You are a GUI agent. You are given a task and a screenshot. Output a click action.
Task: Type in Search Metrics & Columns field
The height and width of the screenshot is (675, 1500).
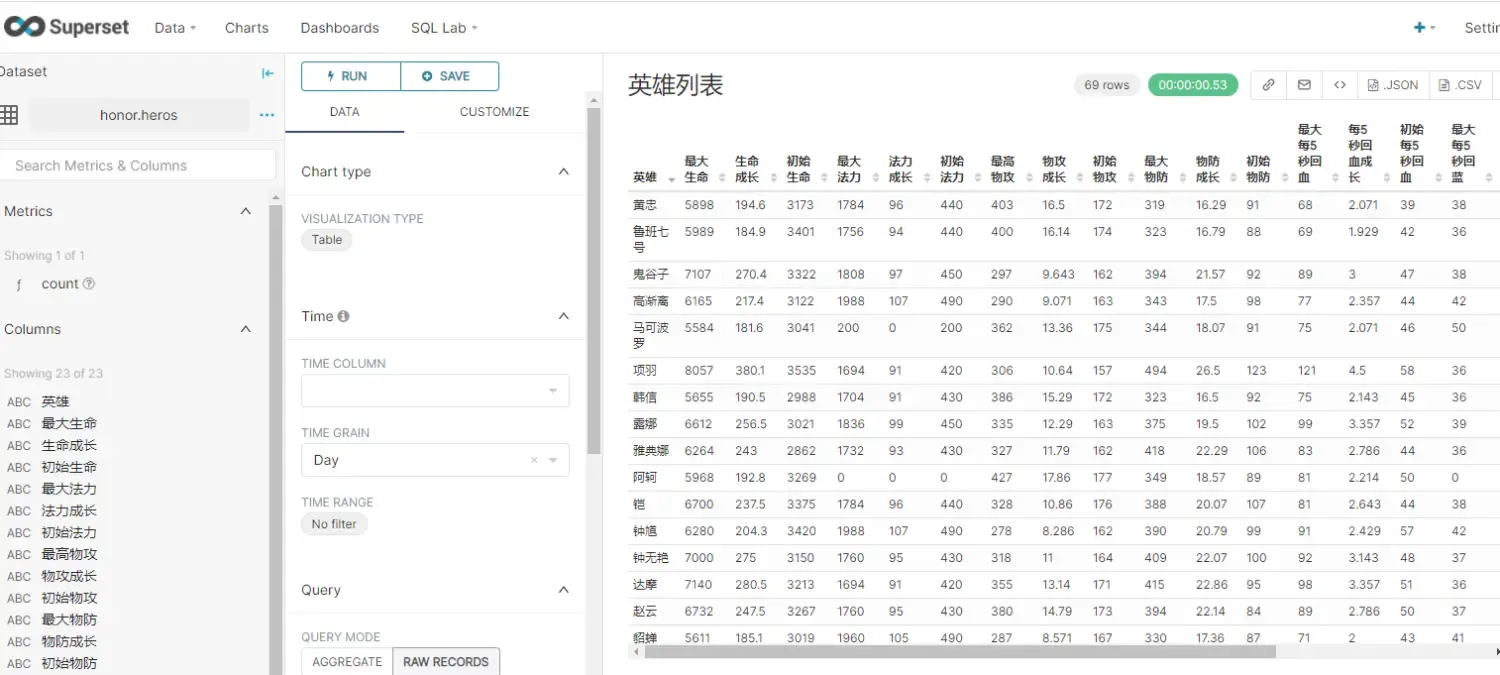[138, 164]
